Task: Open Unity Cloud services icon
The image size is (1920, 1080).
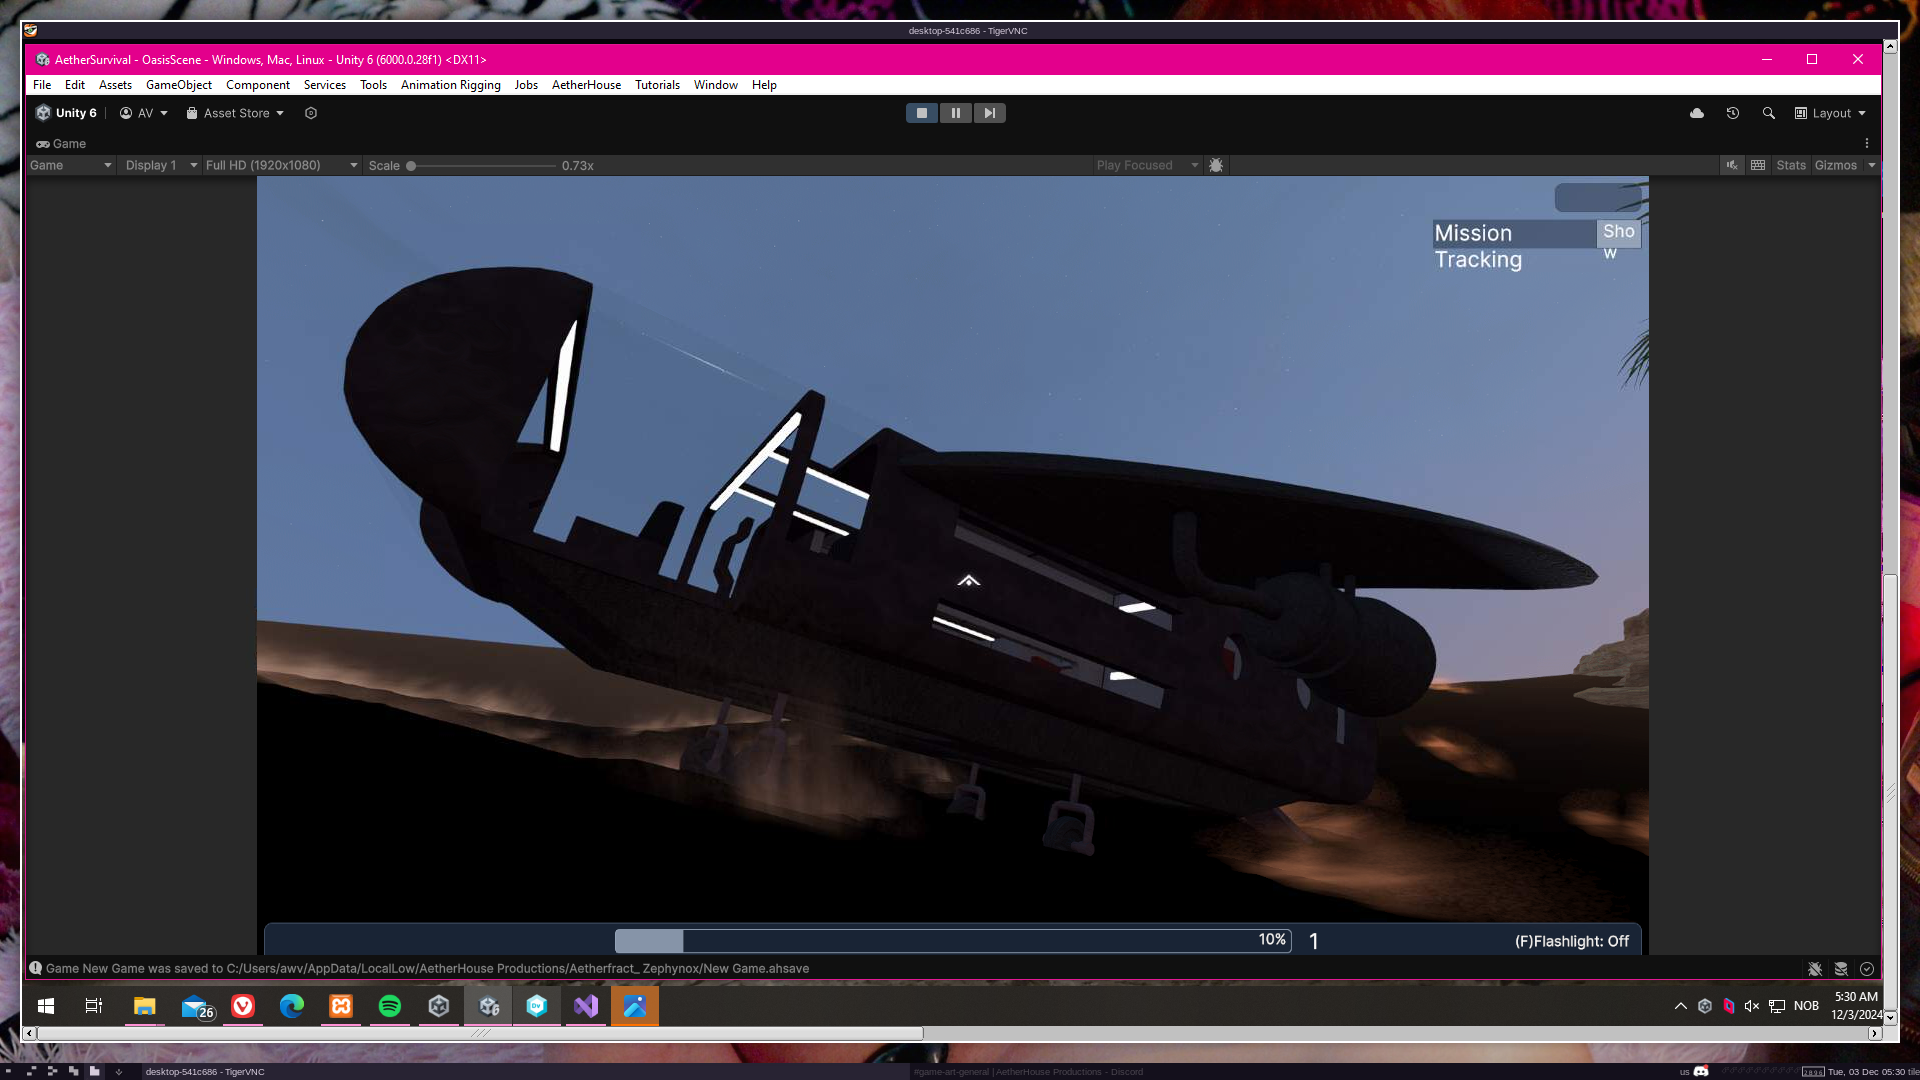Action: [1697, 113]
